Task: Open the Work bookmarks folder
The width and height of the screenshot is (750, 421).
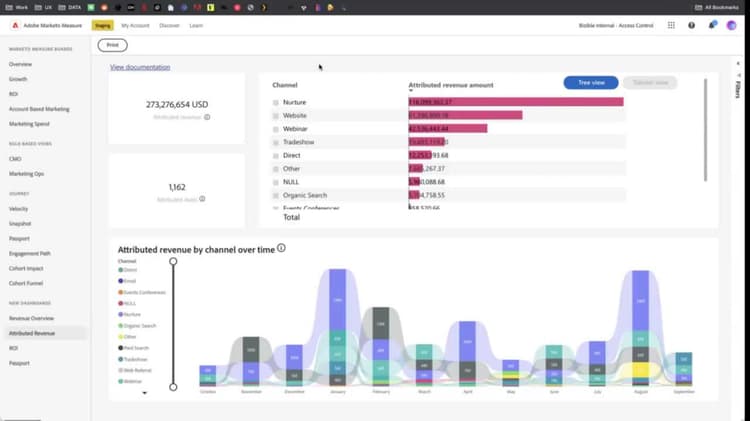Action: click(17, 8)
